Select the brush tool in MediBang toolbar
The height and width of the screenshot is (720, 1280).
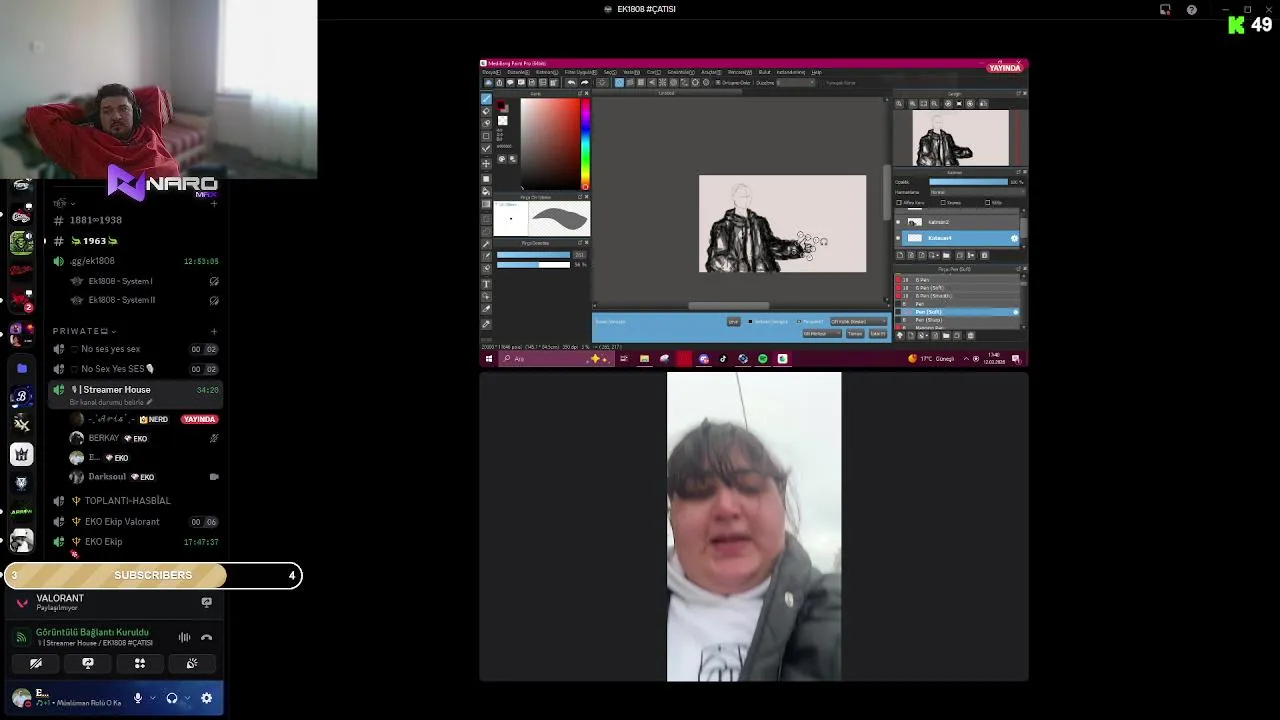coord(486,98)
